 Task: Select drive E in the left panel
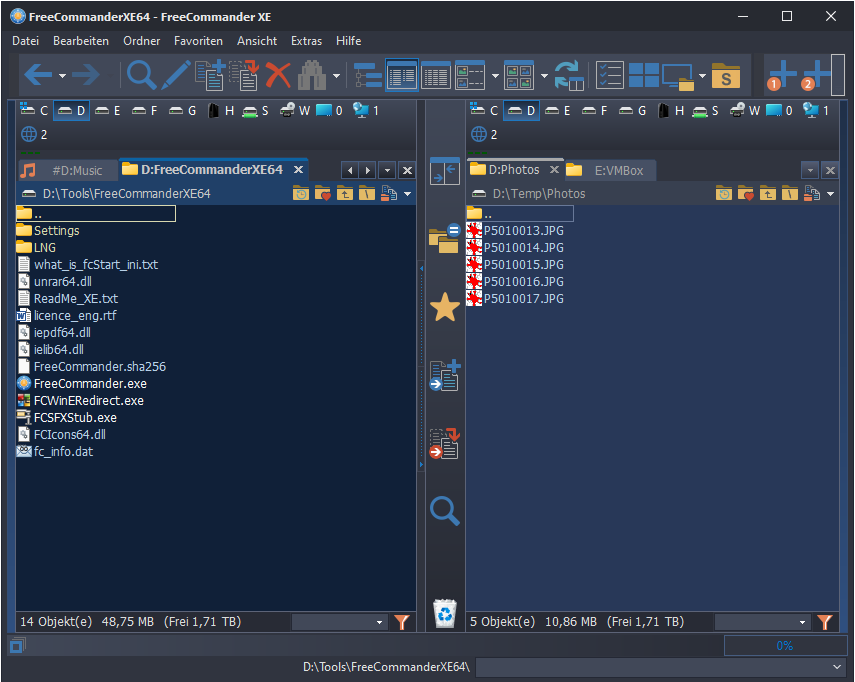click(x=108, y=111)
